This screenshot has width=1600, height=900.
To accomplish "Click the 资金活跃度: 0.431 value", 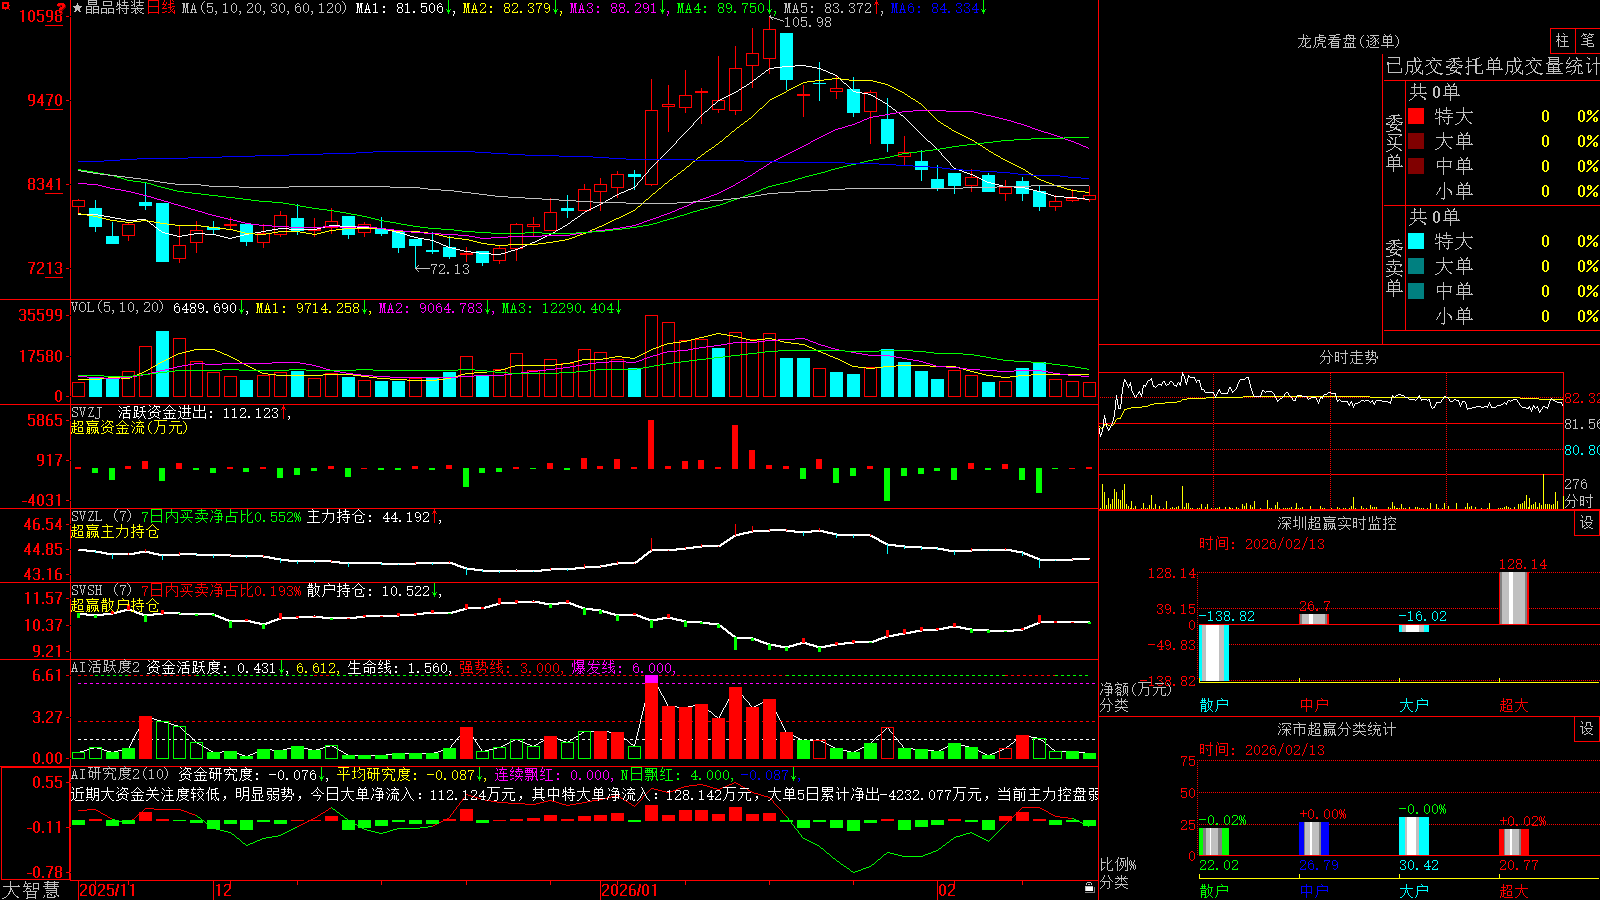I will coord(216,668).
